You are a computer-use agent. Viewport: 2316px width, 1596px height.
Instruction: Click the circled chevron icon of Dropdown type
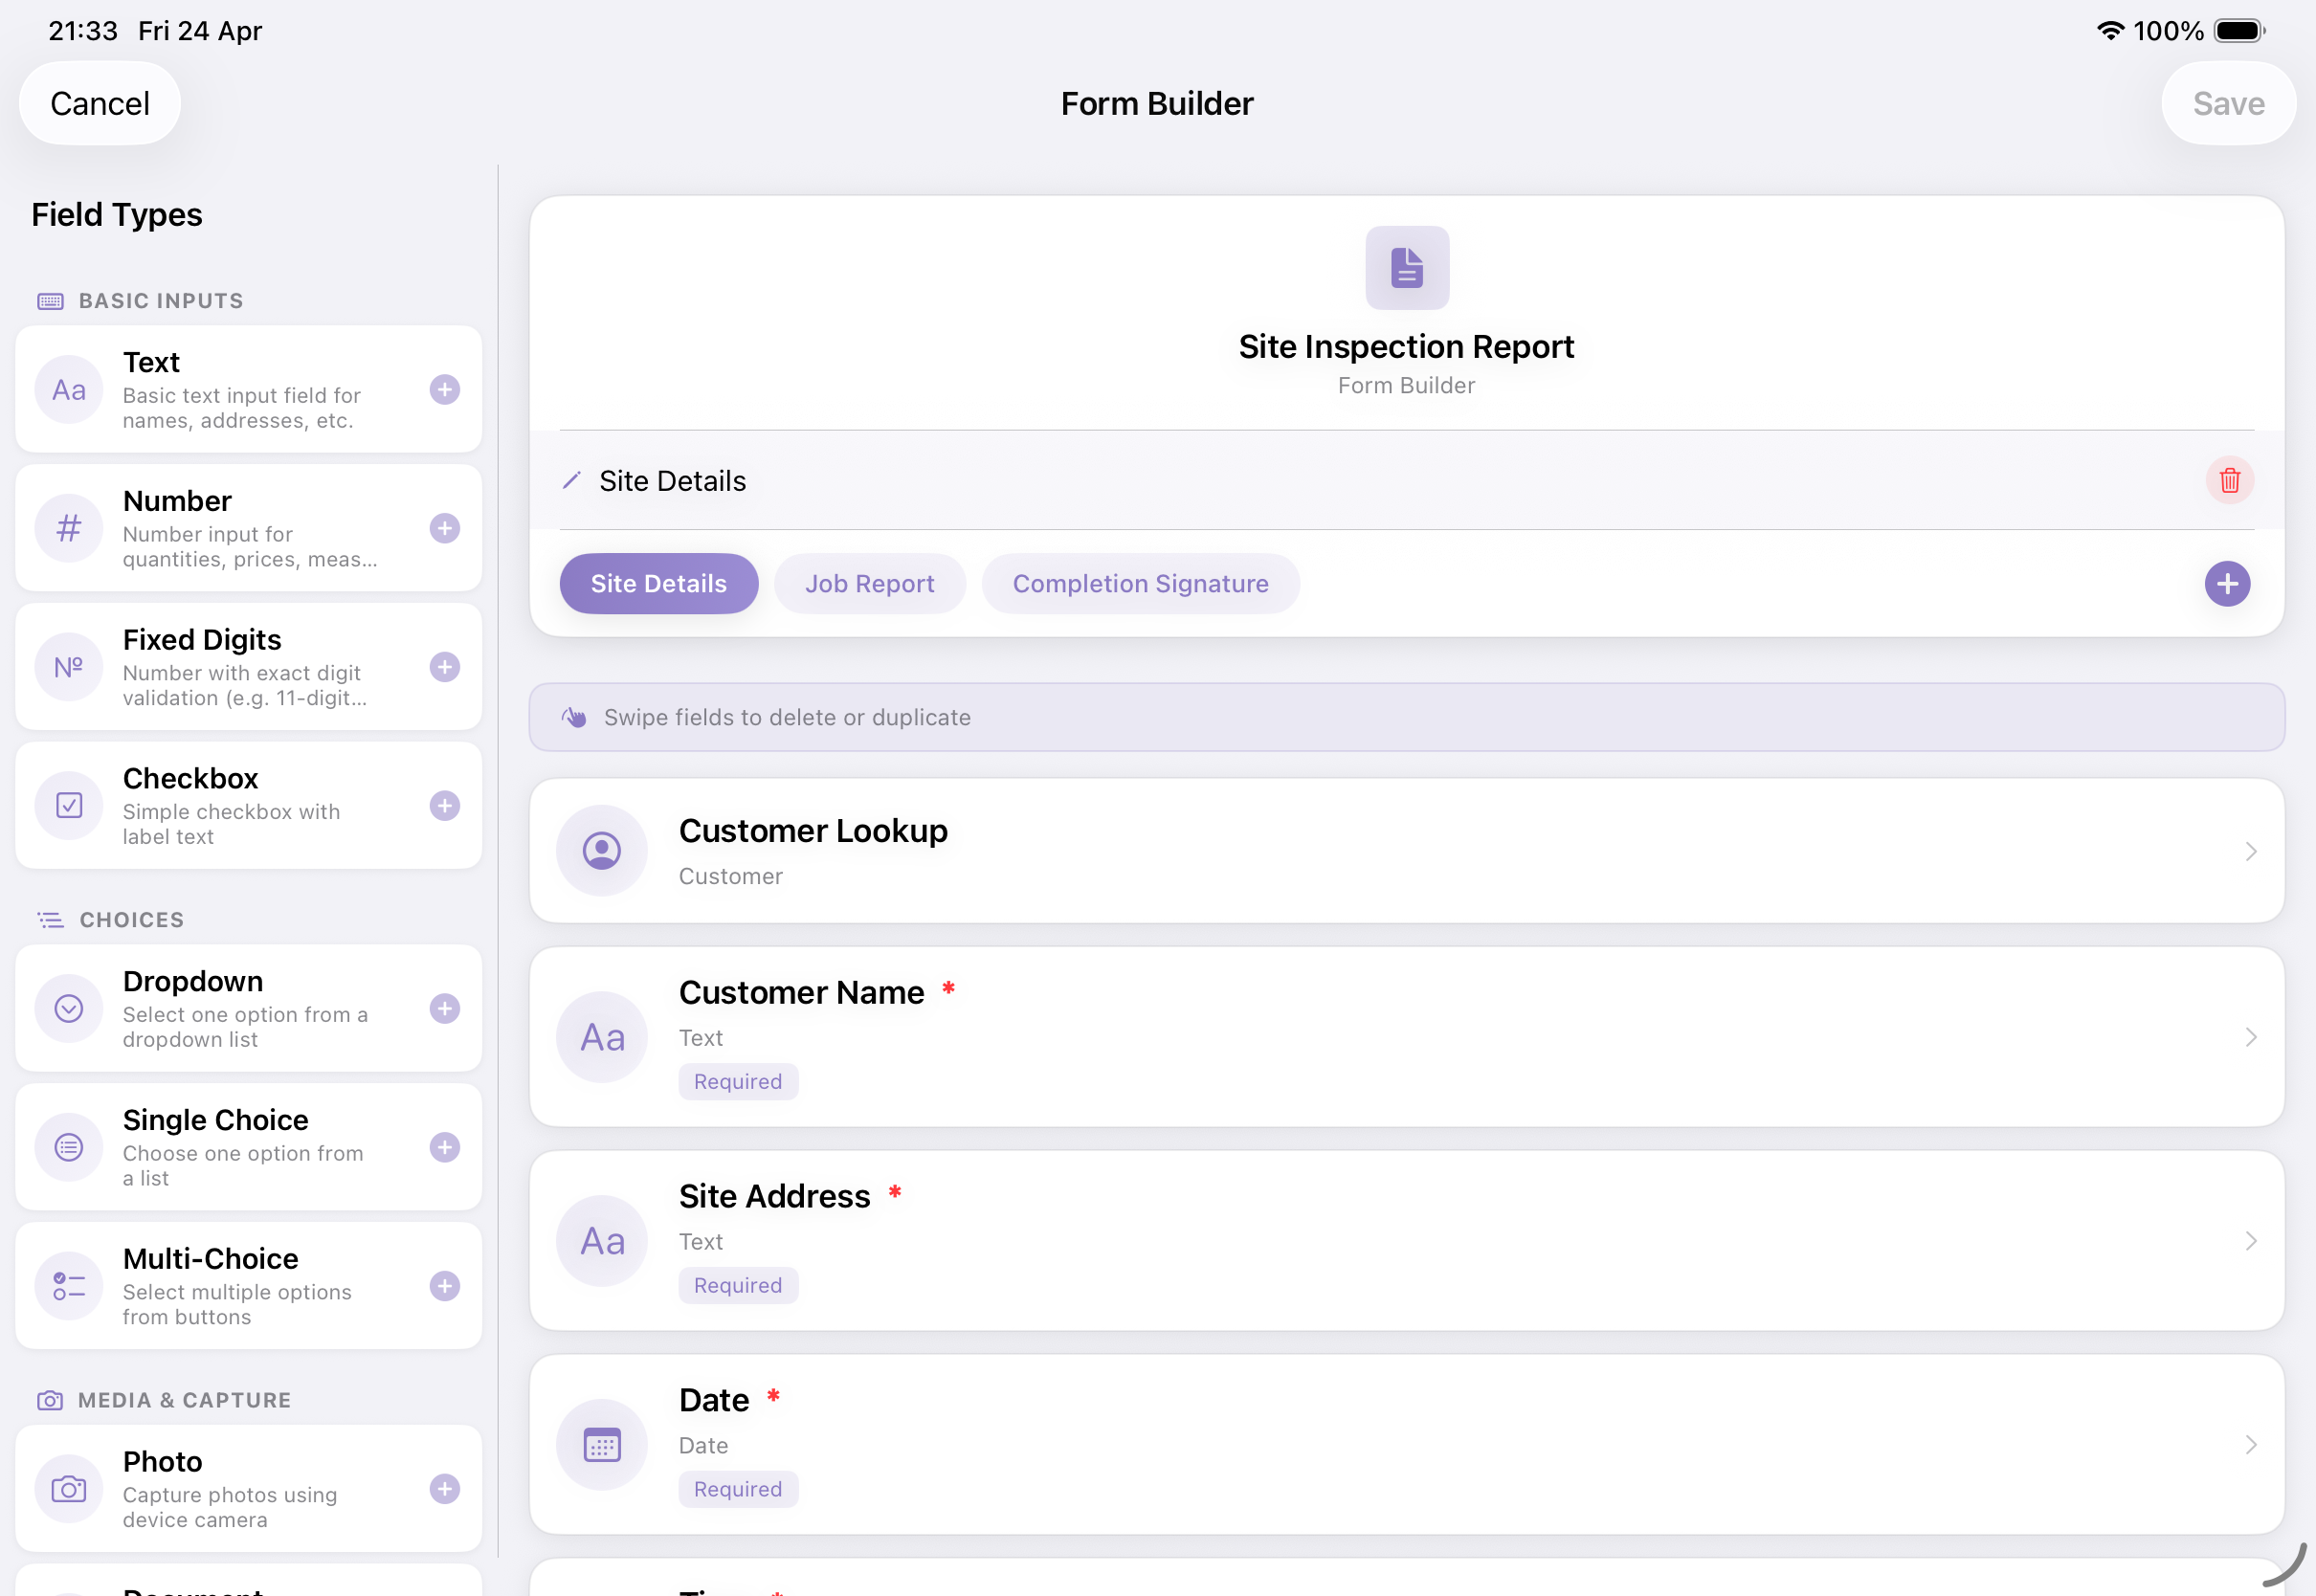click(x=69, y=1009)
